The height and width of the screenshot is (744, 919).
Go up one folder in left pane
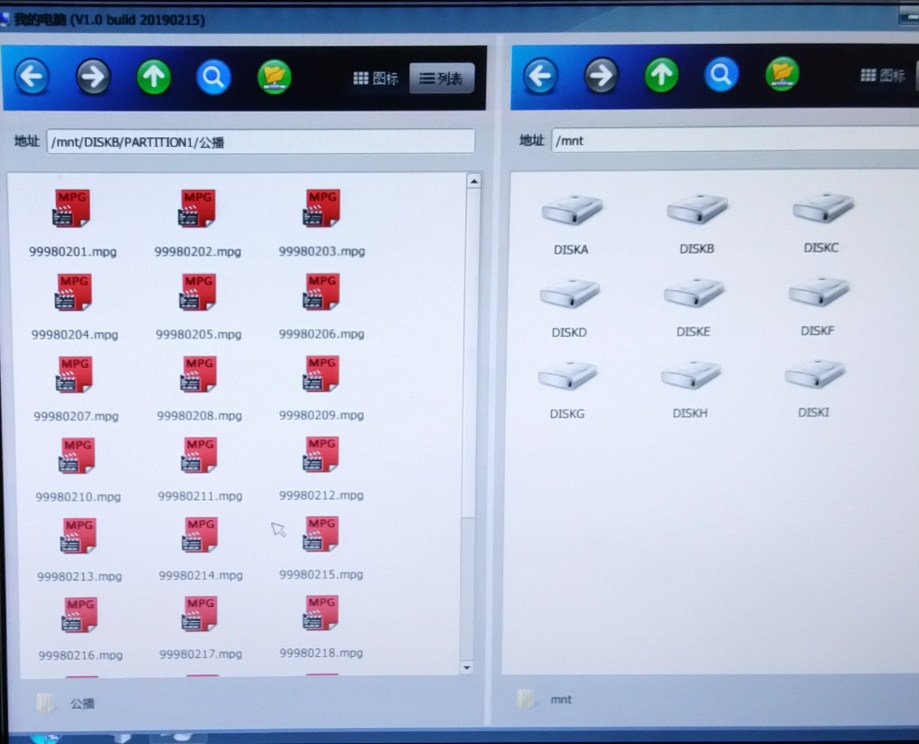point(154,77)
